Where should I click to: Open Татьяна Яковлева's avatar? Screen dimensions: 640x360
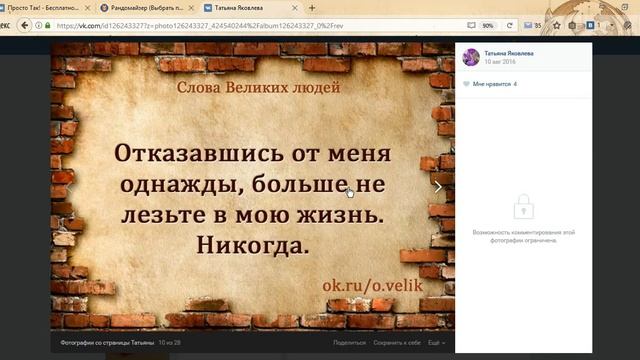point(471,57)
